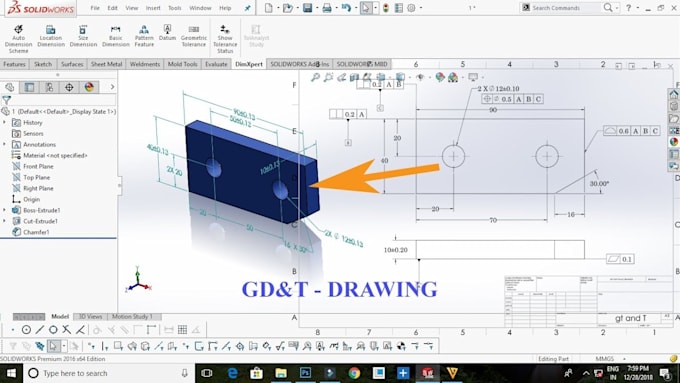
Task: Open the Insert menu
Action: click(153, 8)
